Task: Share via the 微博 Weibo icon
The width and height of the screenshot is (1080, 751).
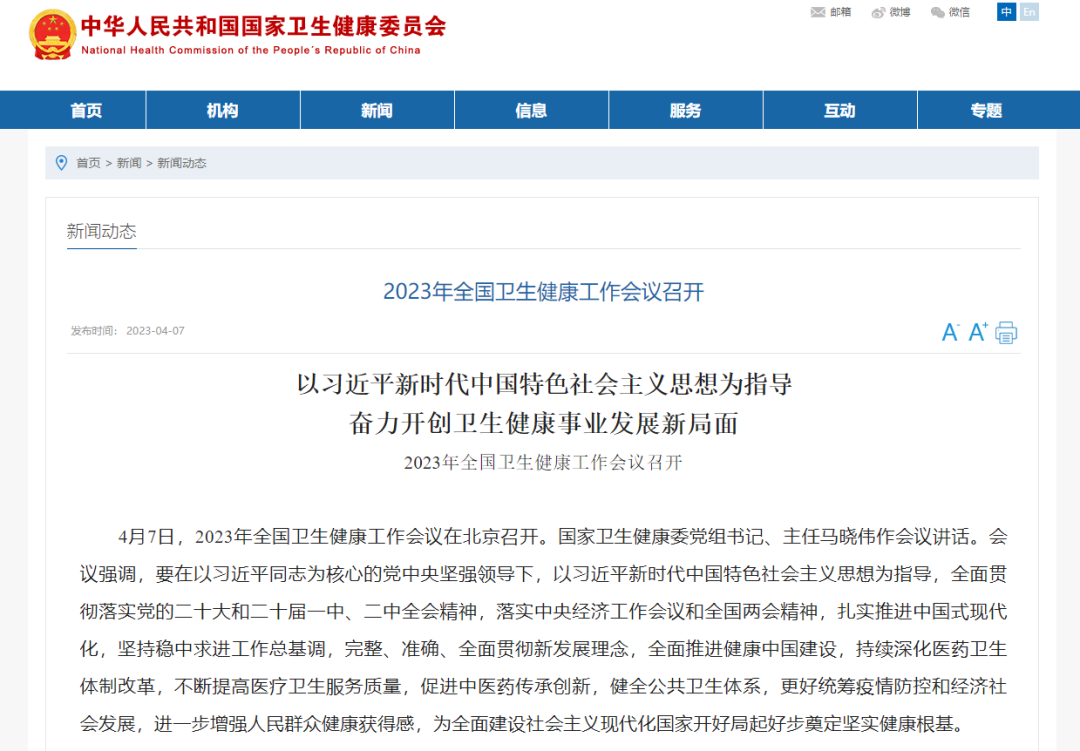Action: click(889, 13)
